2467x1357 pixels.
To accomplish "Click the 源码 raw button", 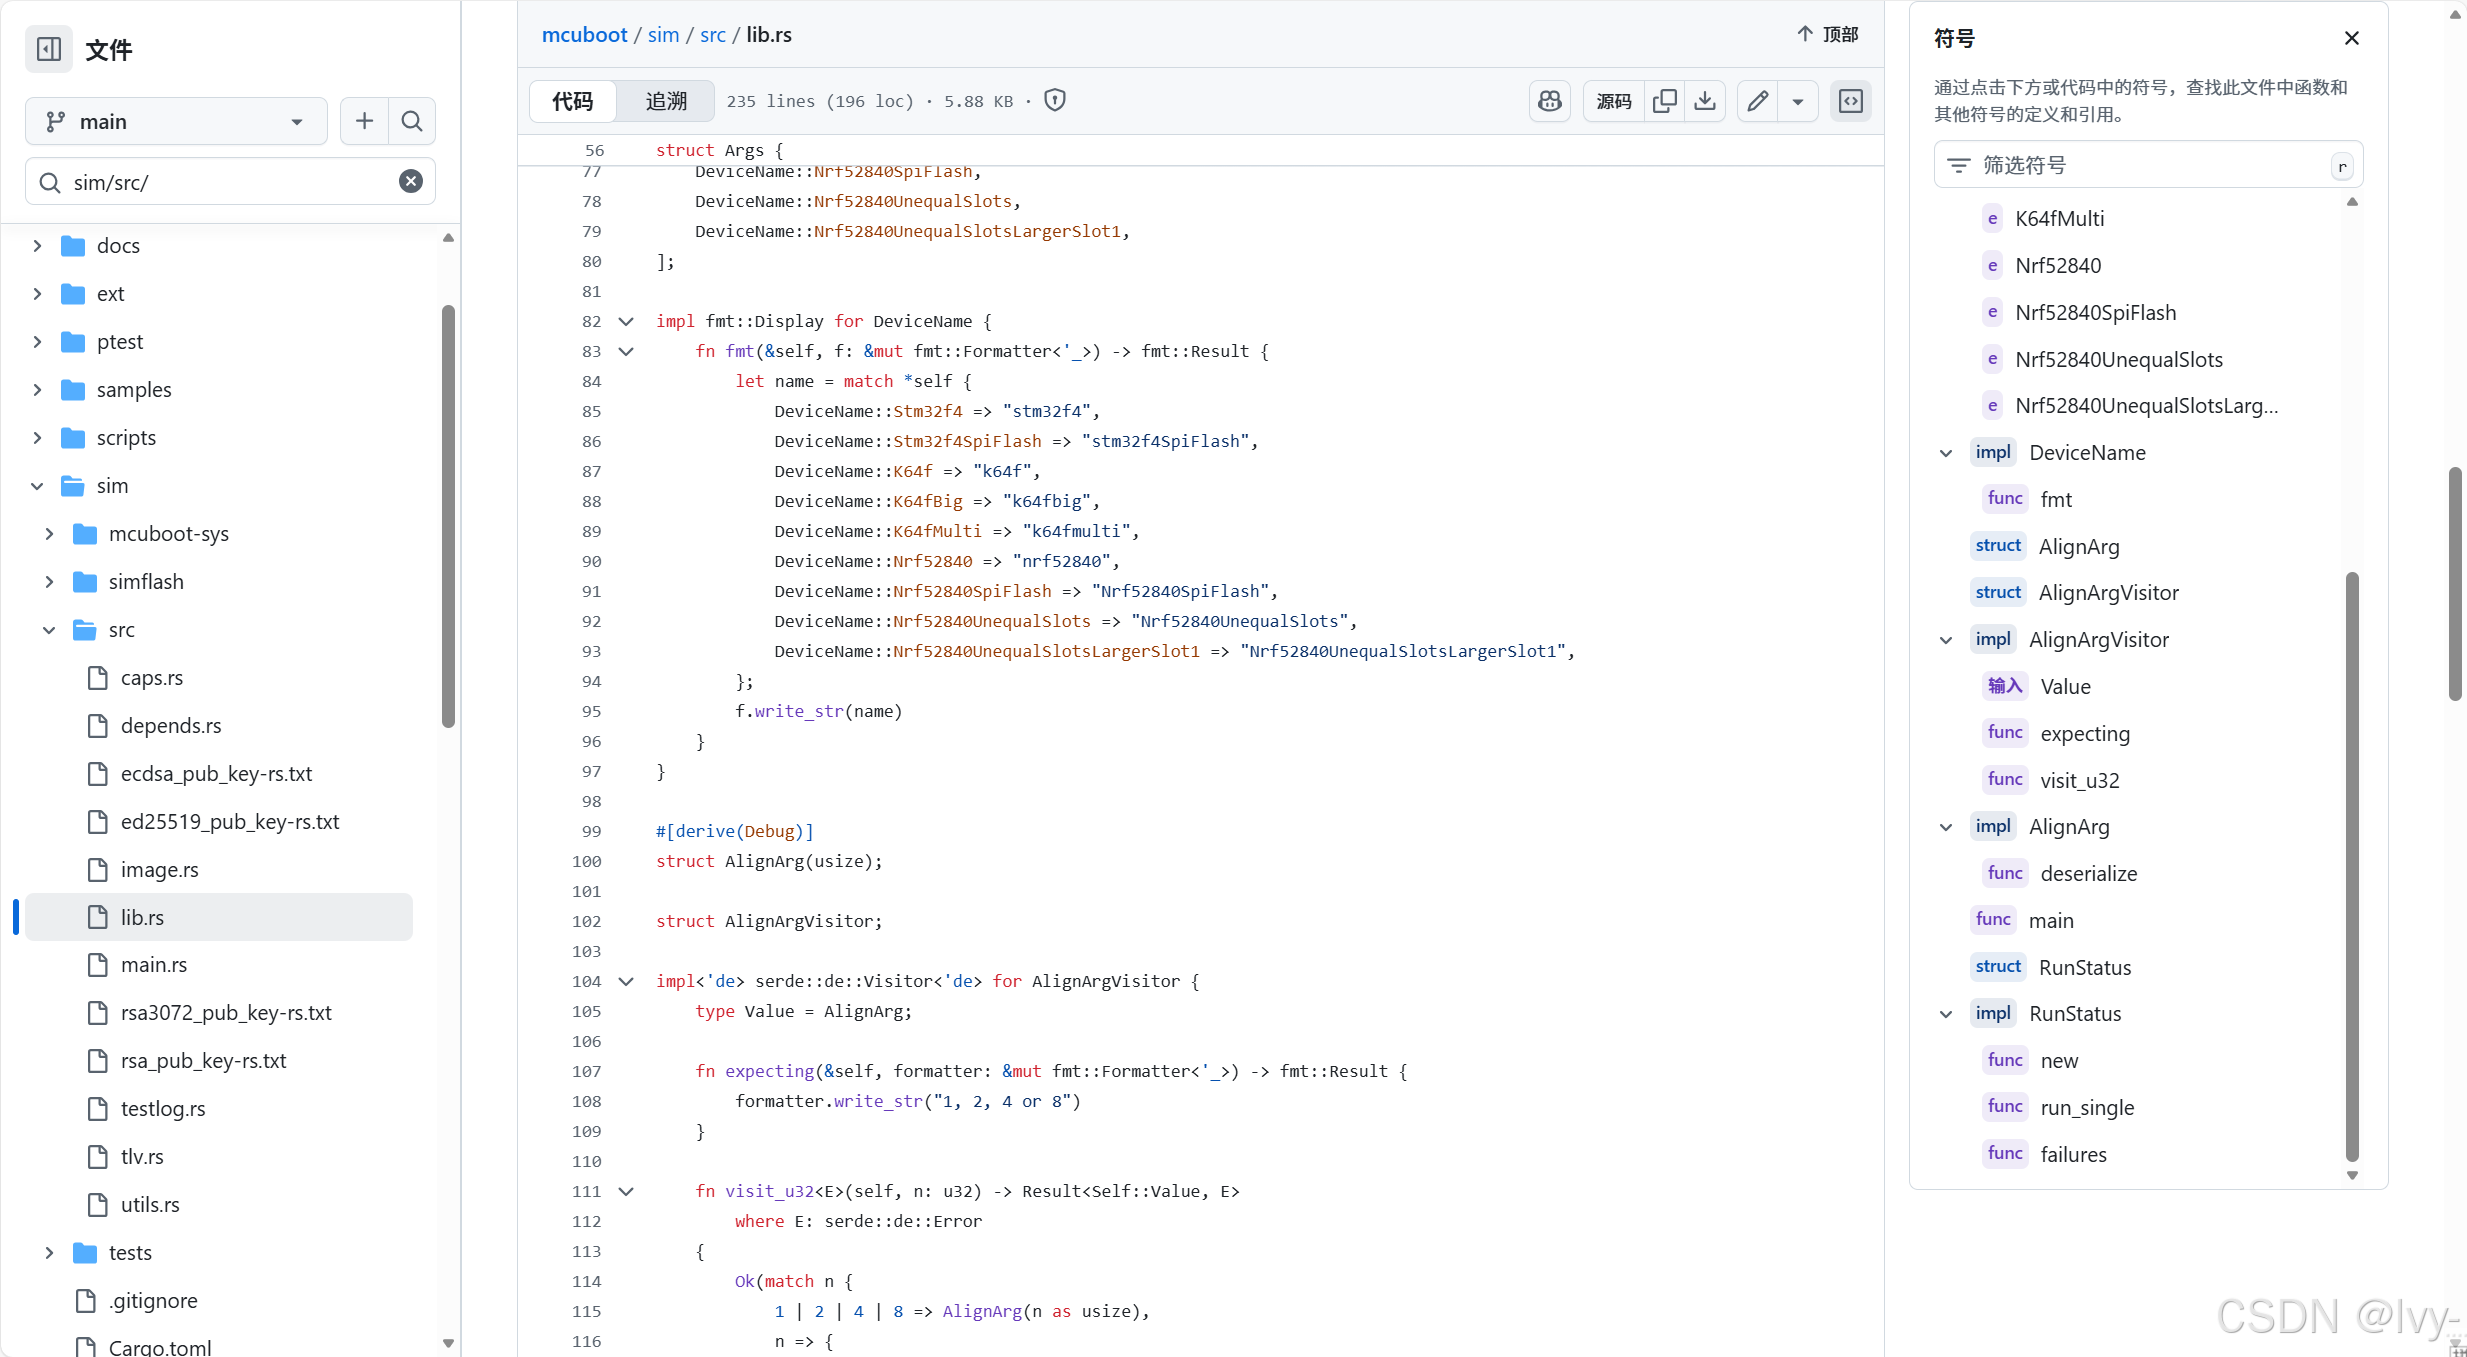I will point(1613,101).
